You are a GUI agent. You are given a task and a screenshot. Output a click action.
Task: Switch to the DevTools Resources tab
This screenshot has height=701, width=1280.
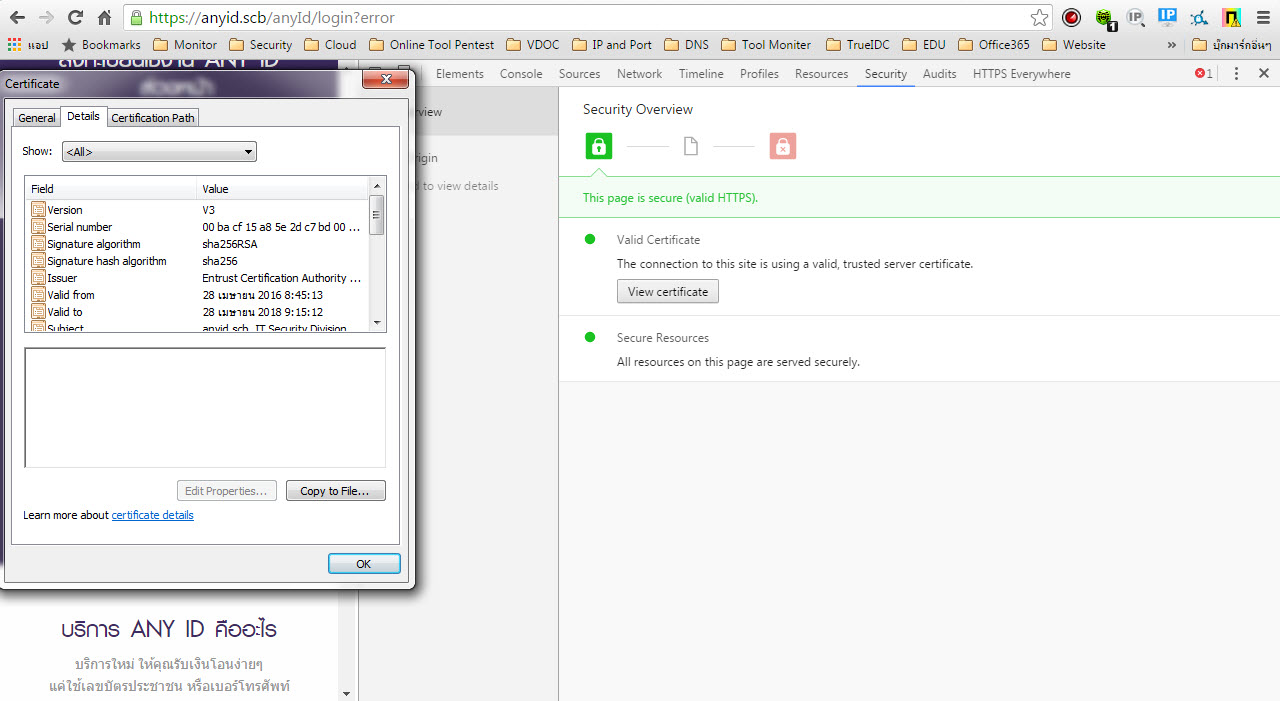coord(822,74)
